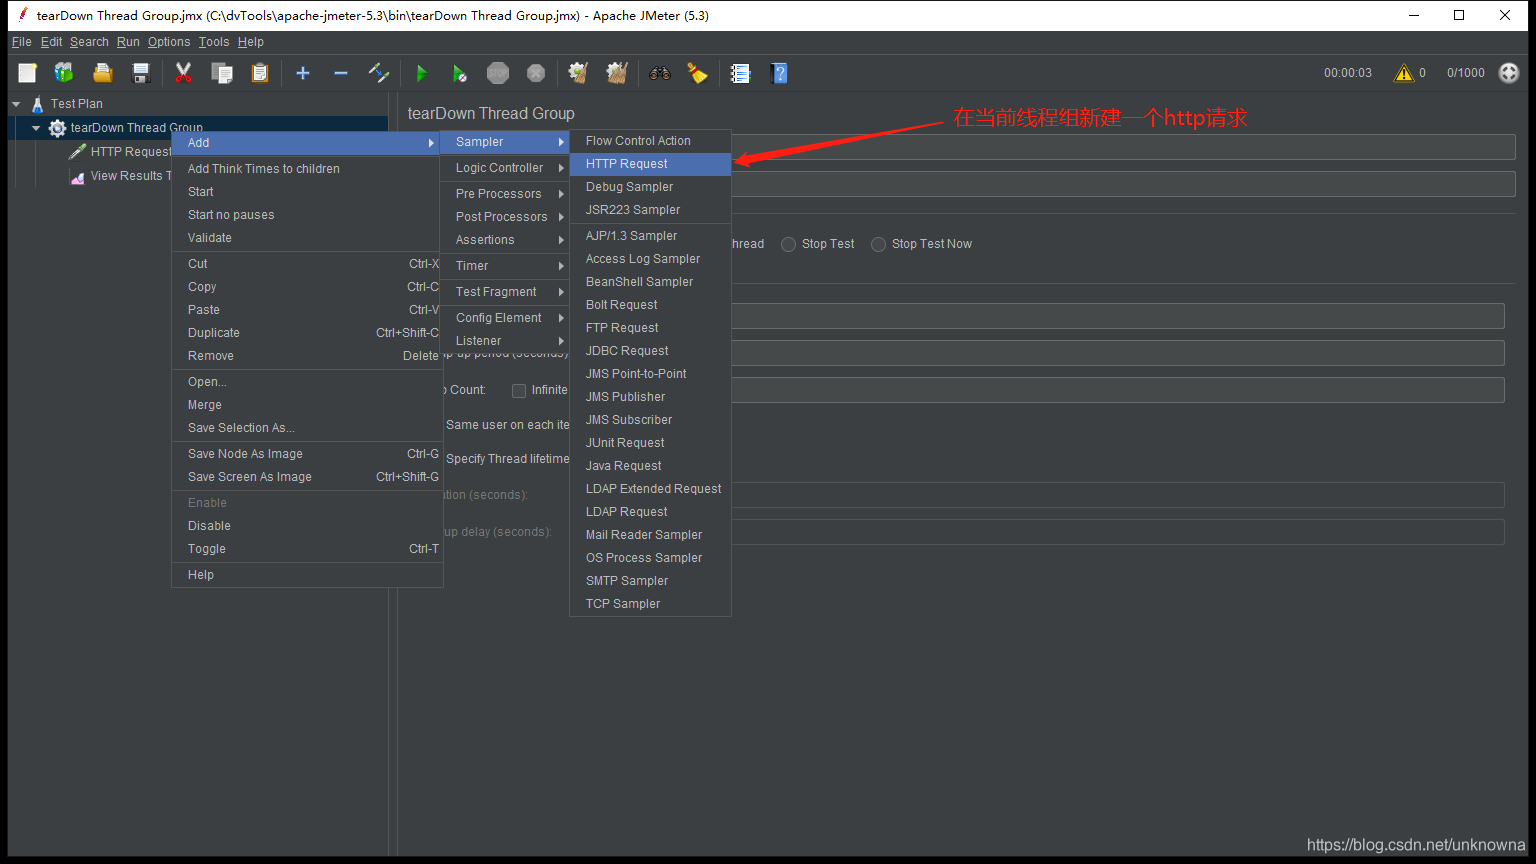Click the gray Stop sign icon

coord(498,73)
